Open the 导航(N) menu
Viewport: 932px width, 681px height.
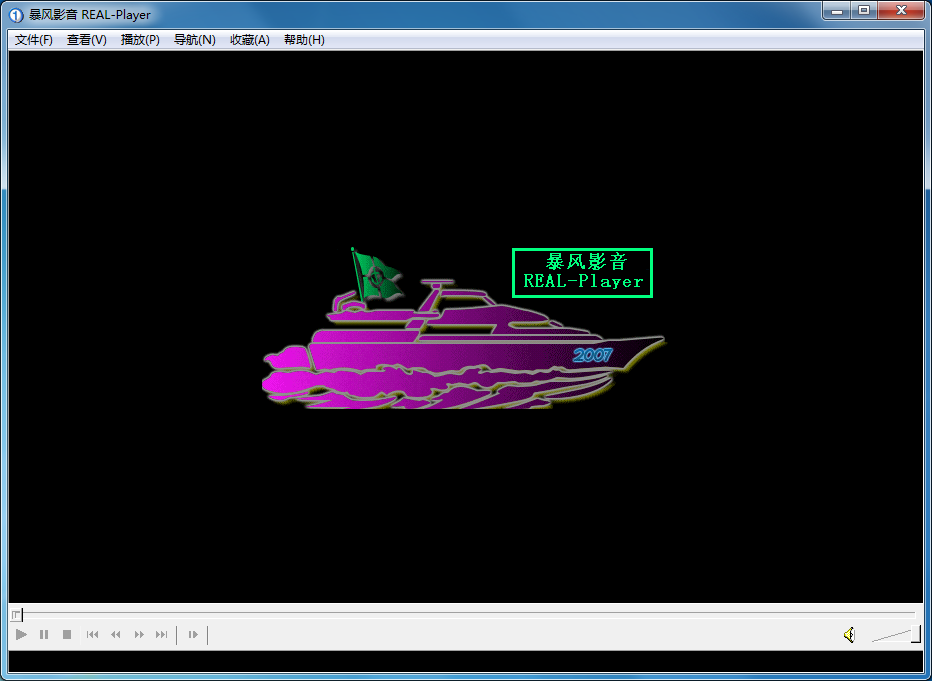194,40
